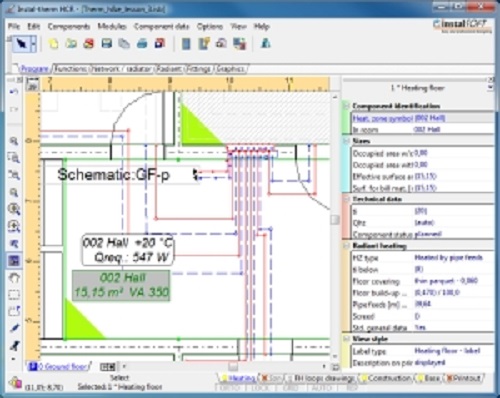Open the Modules menu
This screenshot has height=398, width=500.
[112, 26]
